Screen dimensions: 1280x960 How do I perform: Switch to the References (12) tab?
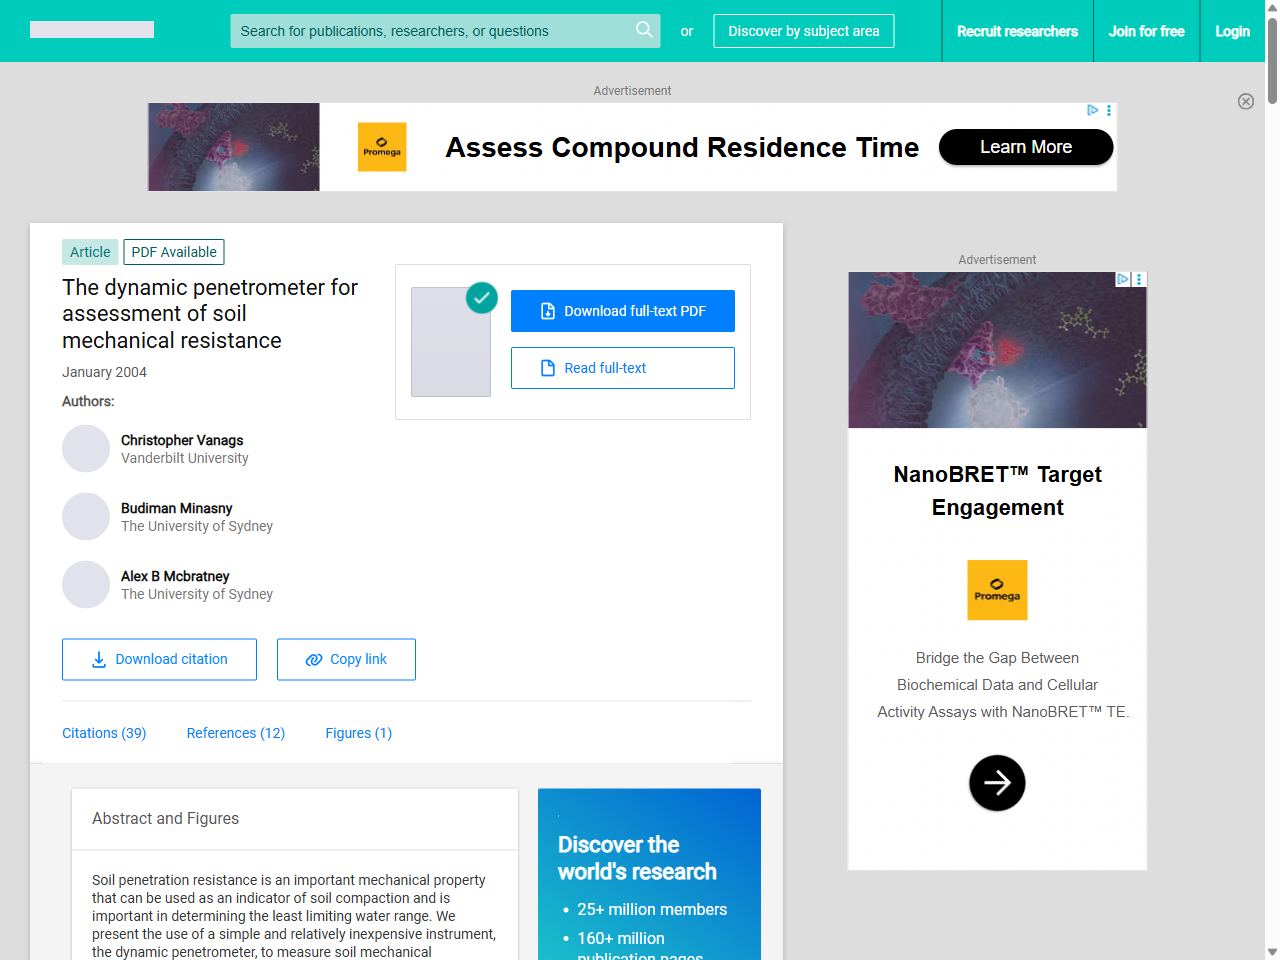tap(236, 733)
